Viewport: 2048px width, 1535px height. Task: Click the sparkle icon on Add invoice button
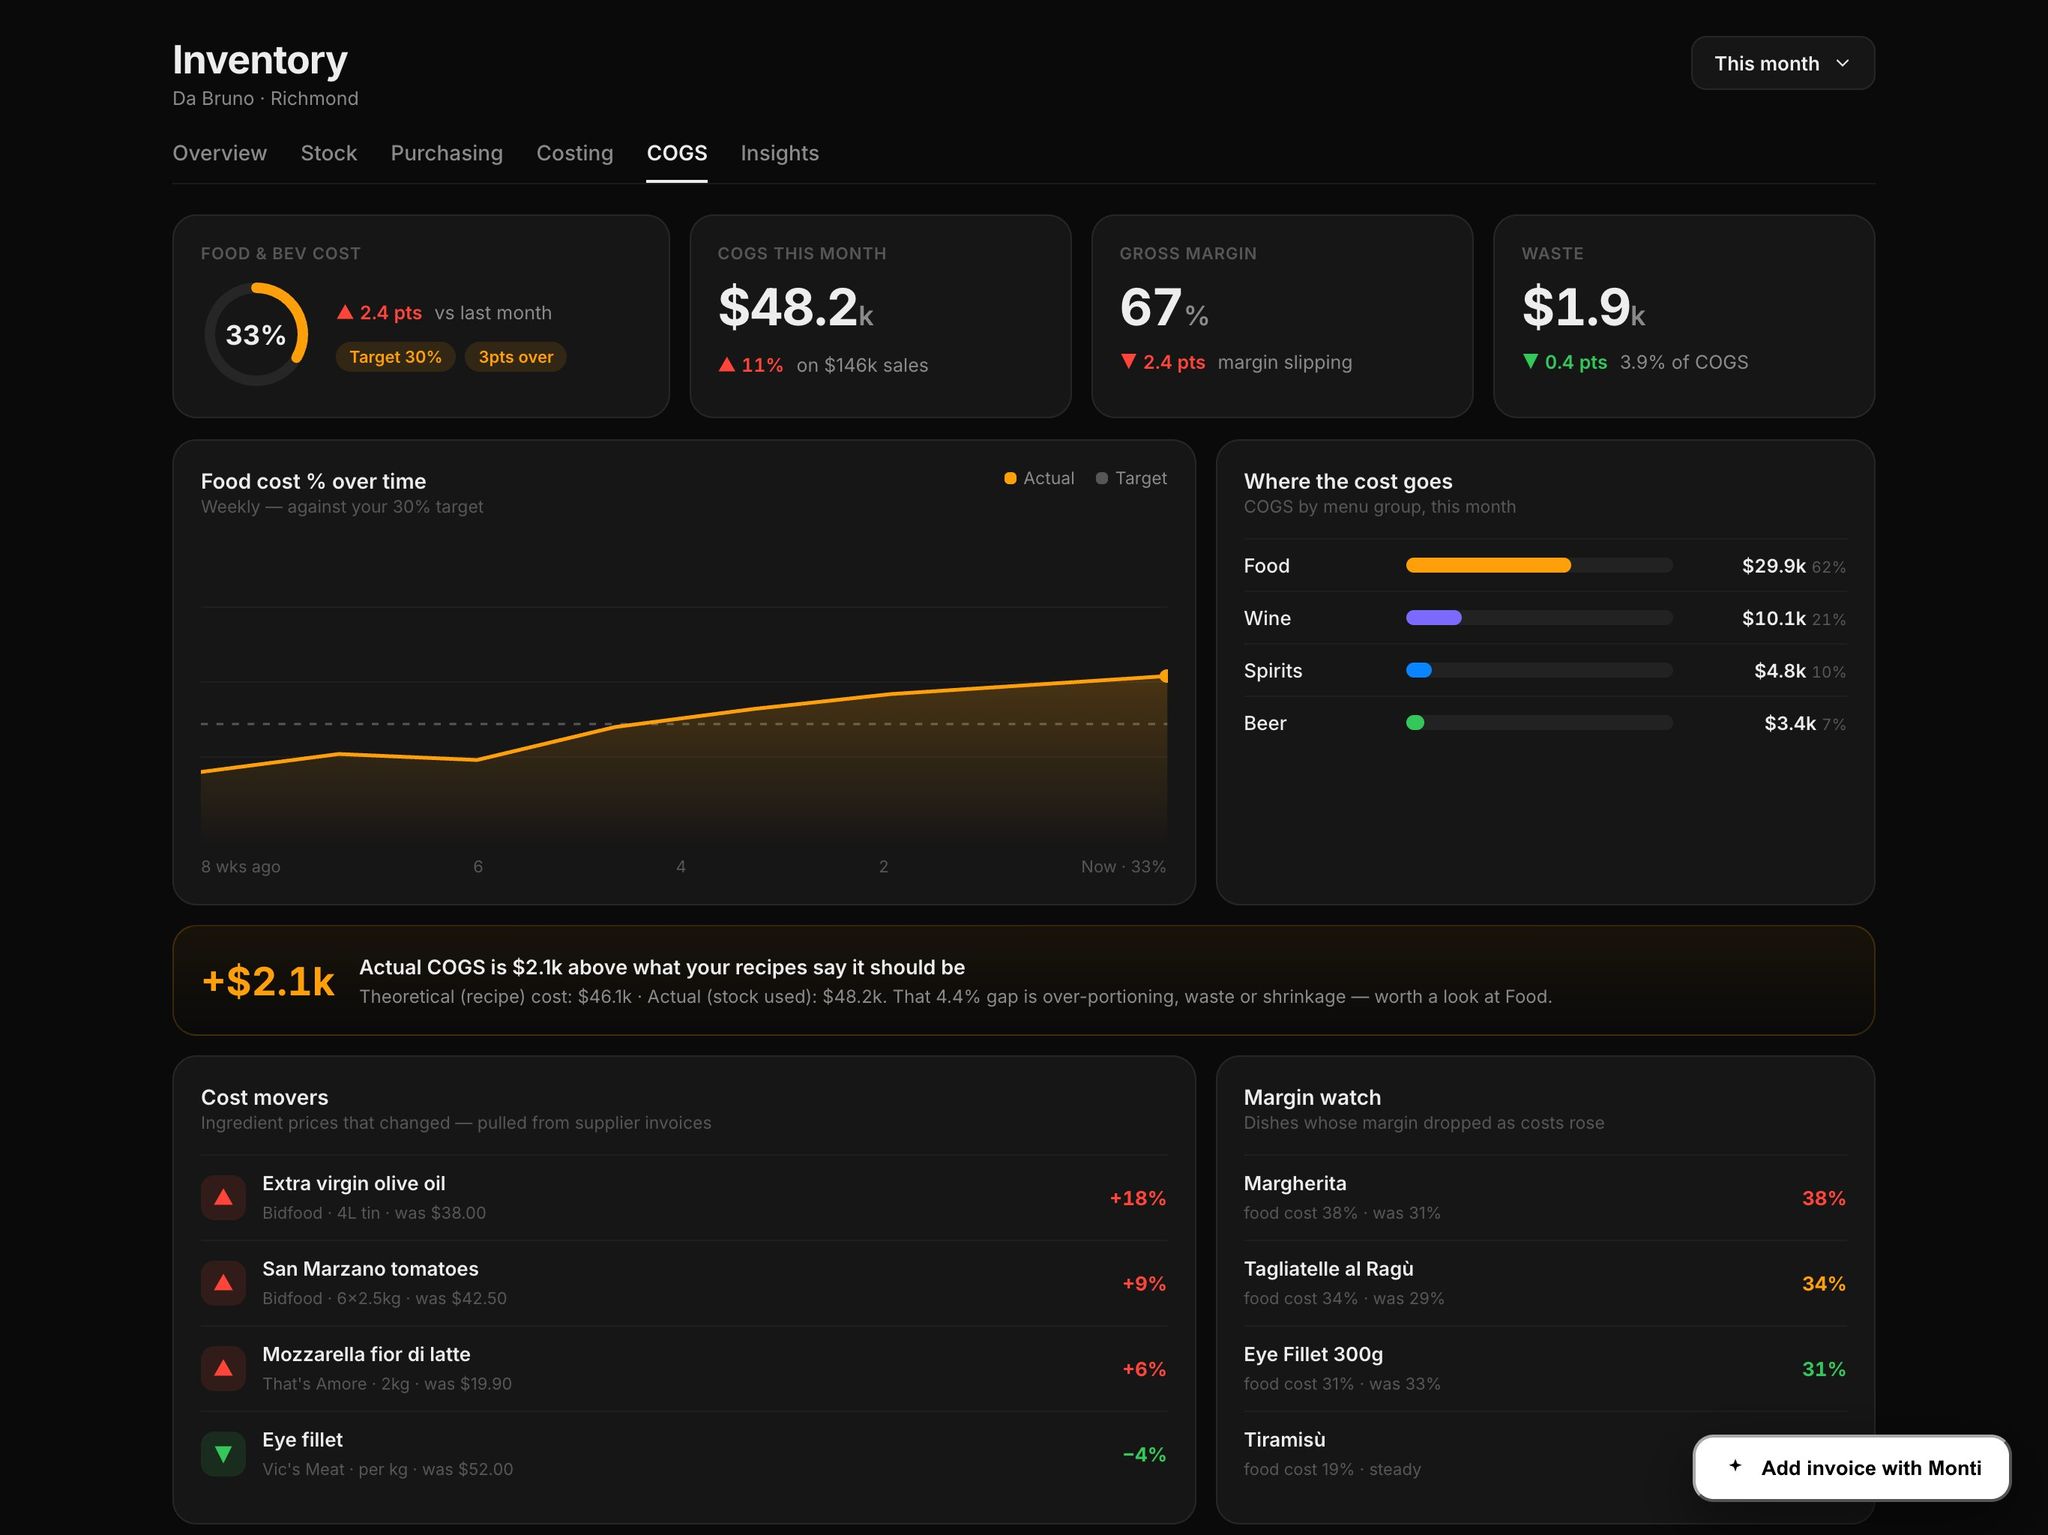[1735, 1466]
